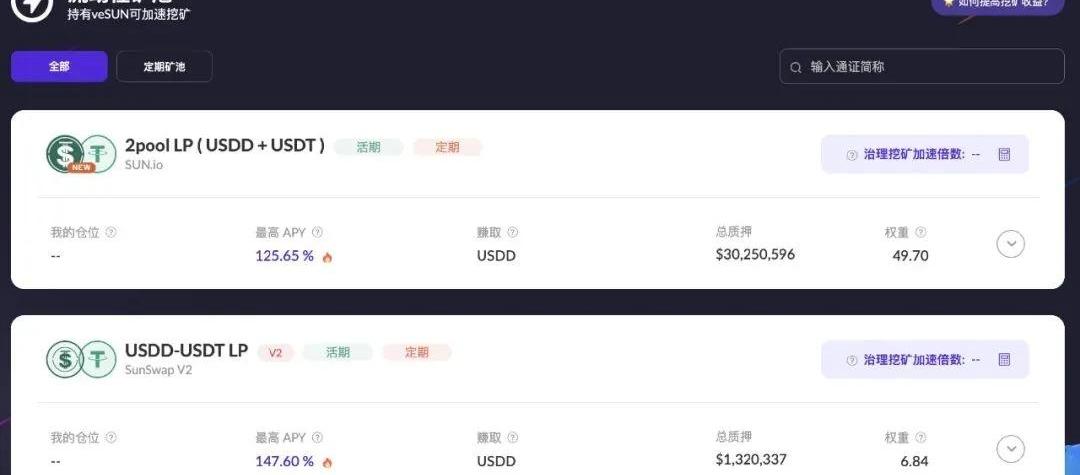This screenshot has height=475, width=1080.
Task: Click the search magnifier icon
Action: click(796, 67)
